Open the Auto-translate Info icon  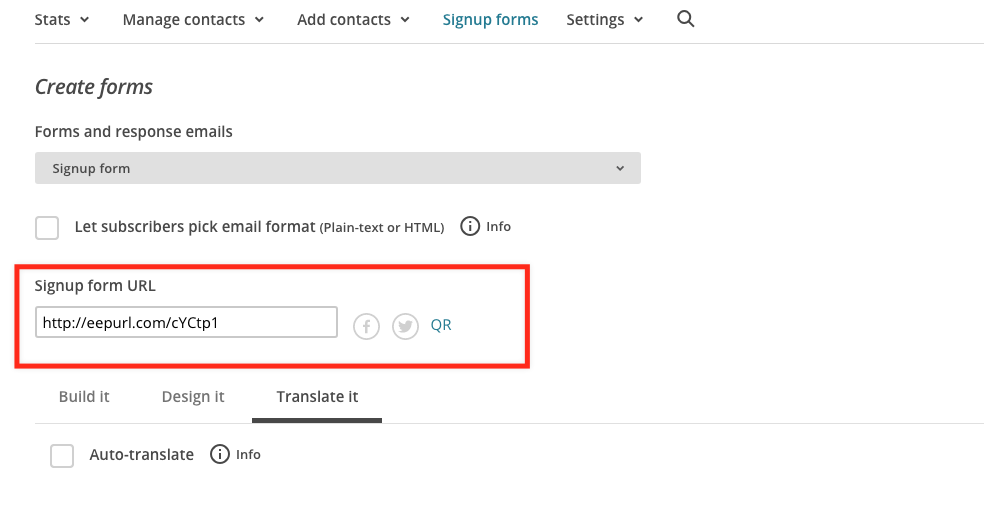220,454
